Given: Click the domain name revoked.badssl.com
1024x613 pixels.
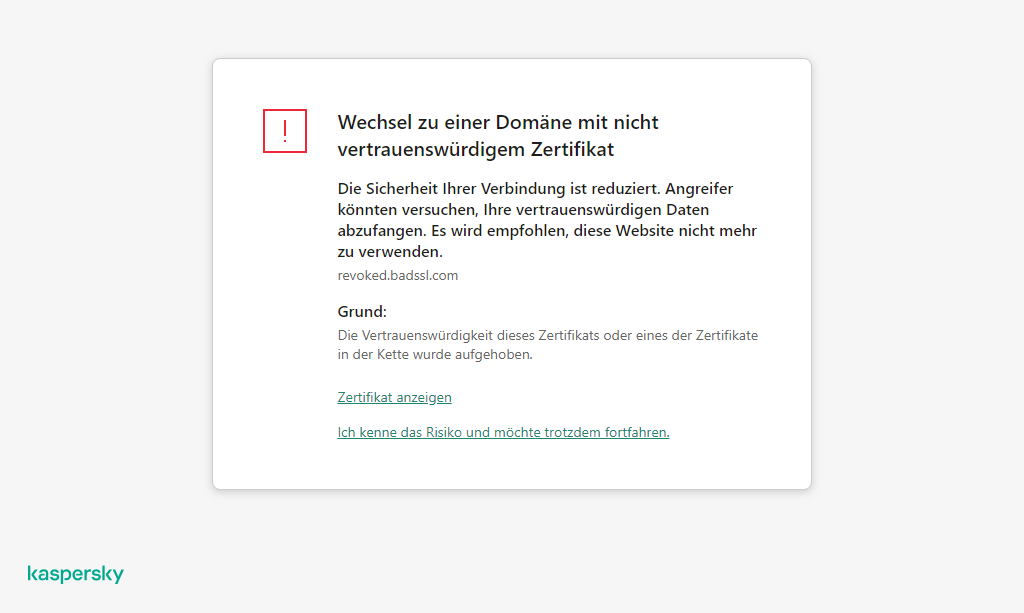Looking at the screenshot, I should [x=397, y=275].
